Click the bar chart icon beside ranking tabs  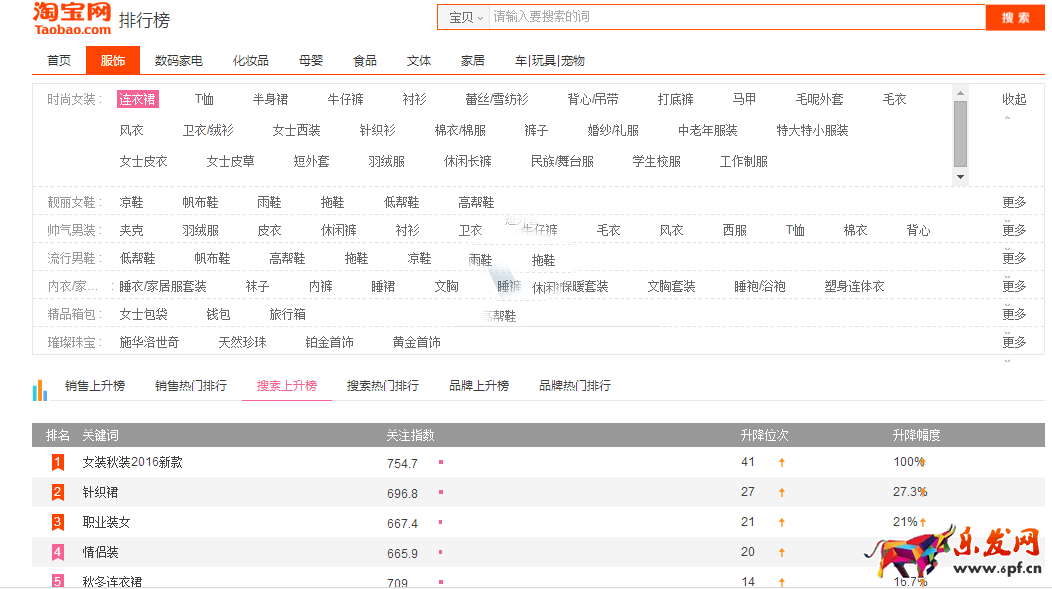click(40, 390)
